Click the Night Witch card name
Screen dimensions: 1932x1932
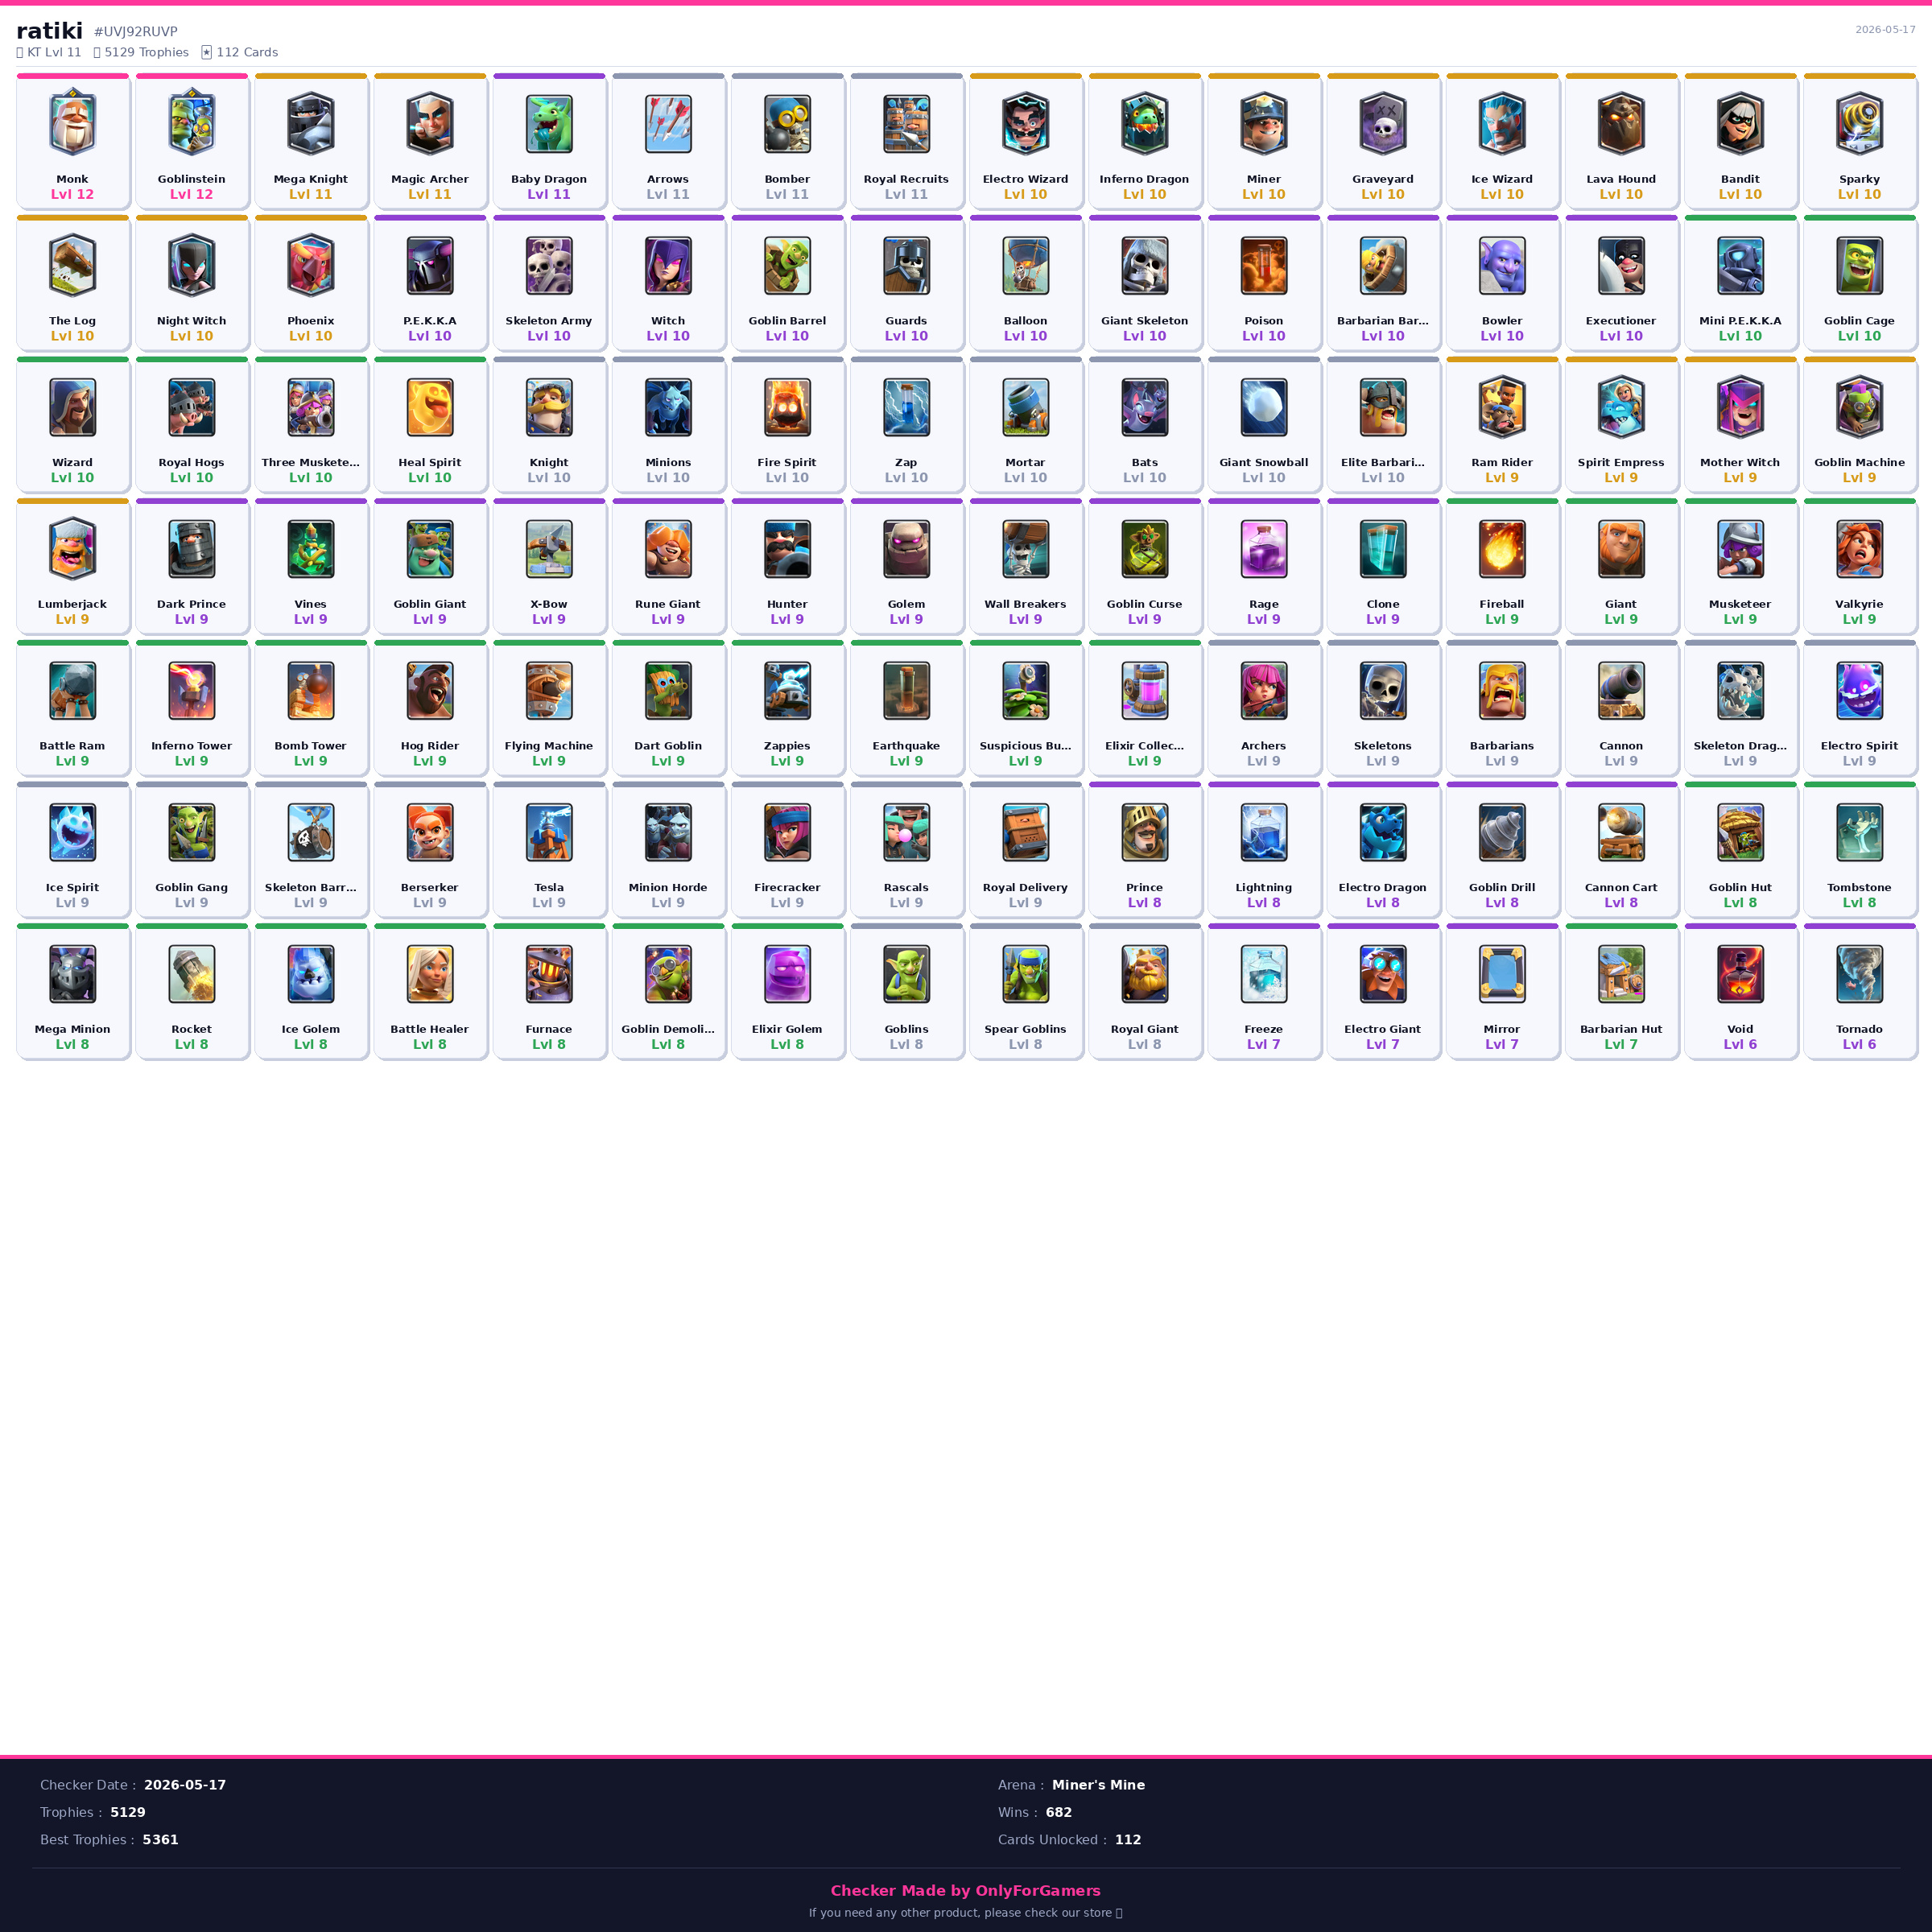pos(192,321)
